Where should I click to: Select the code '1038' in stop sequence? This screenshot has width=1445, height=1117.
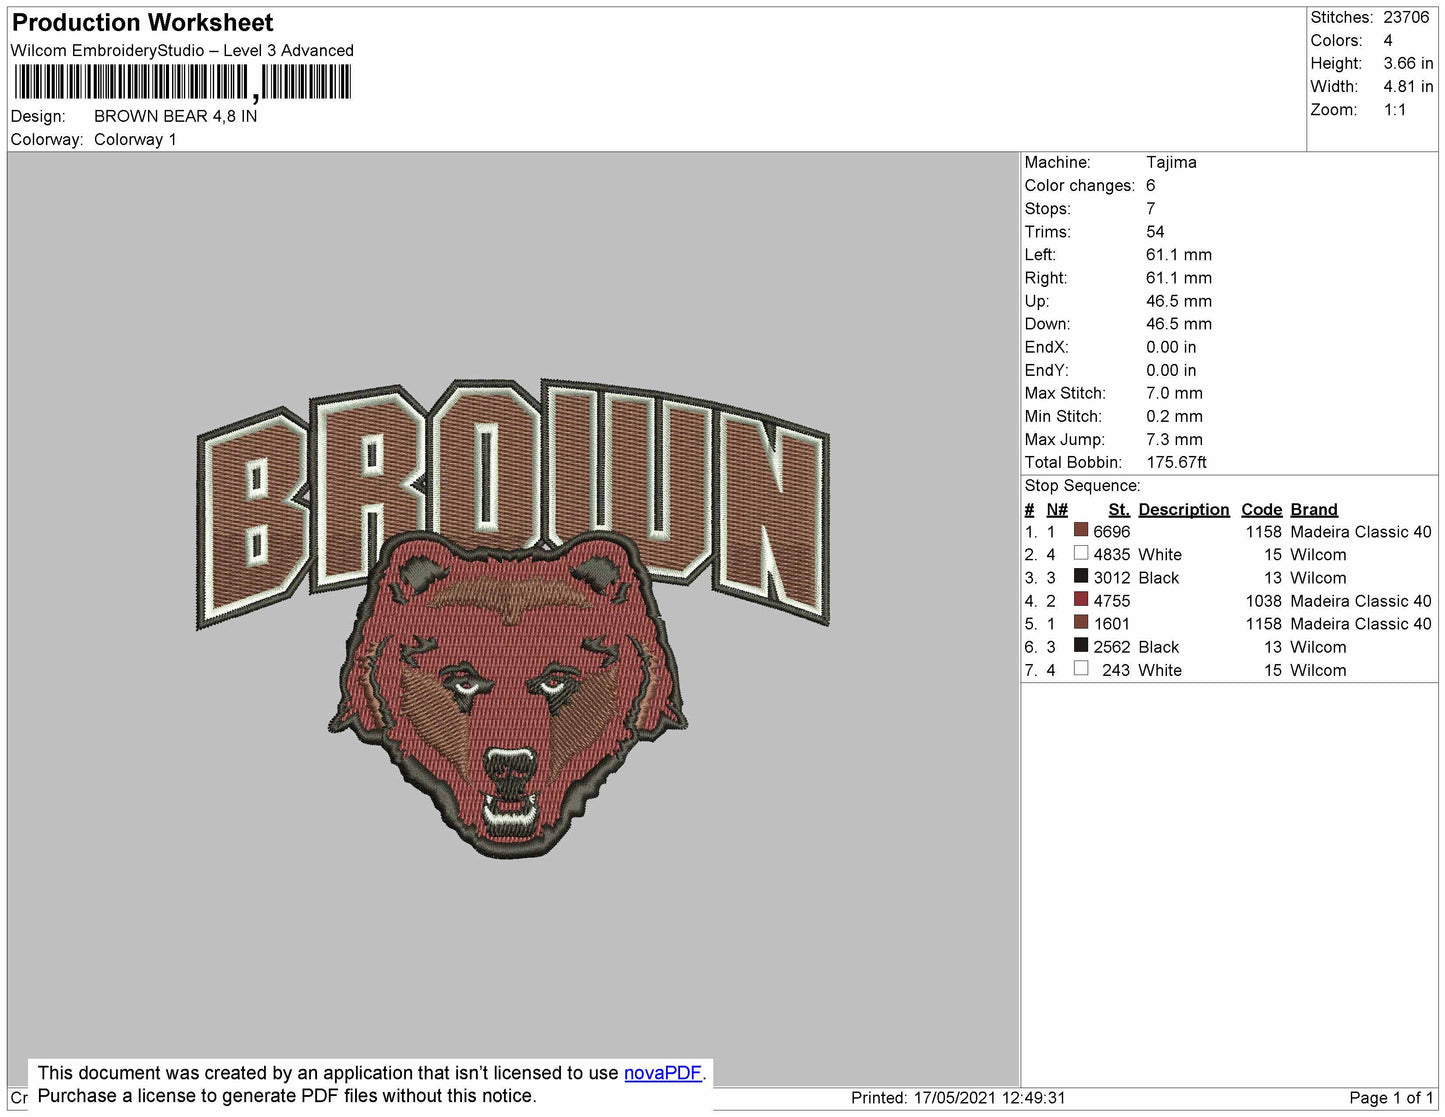[1264, 600]
